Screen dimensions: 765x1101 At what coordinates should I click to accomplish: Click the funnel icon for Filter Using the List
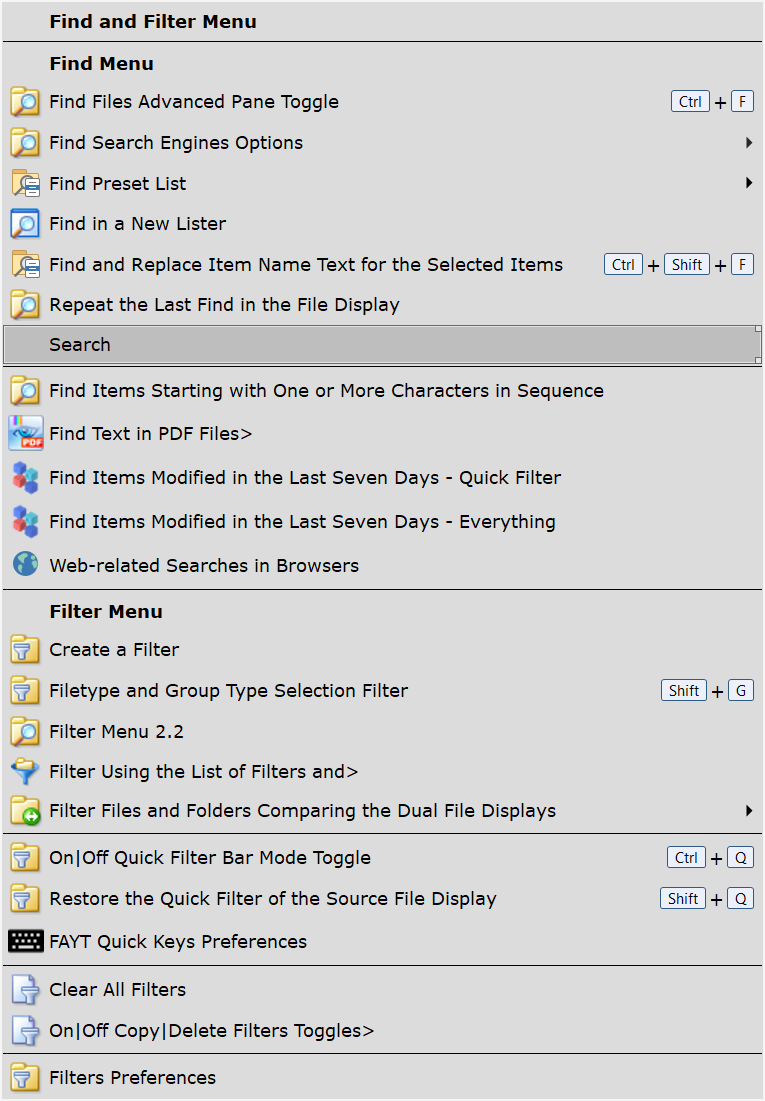pyautogui.click(x=25, y=772)
